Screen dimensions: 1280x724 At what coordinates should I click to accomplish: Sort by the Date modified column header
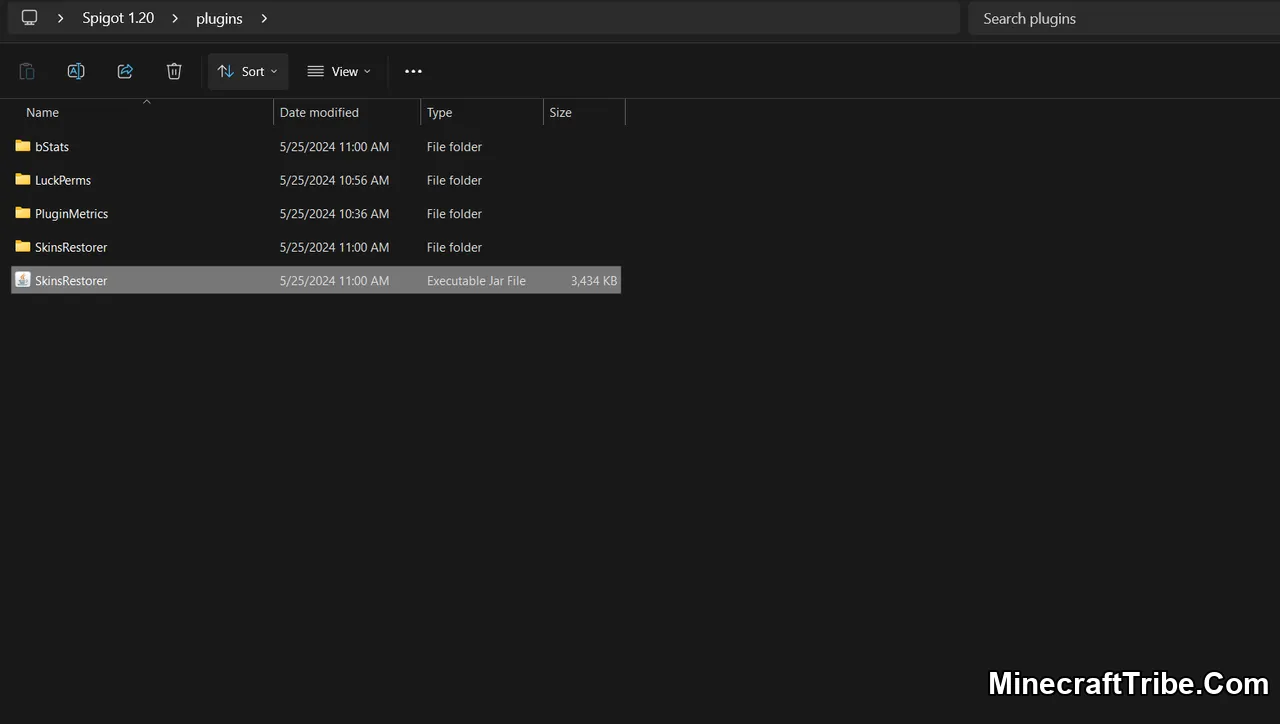319,113
